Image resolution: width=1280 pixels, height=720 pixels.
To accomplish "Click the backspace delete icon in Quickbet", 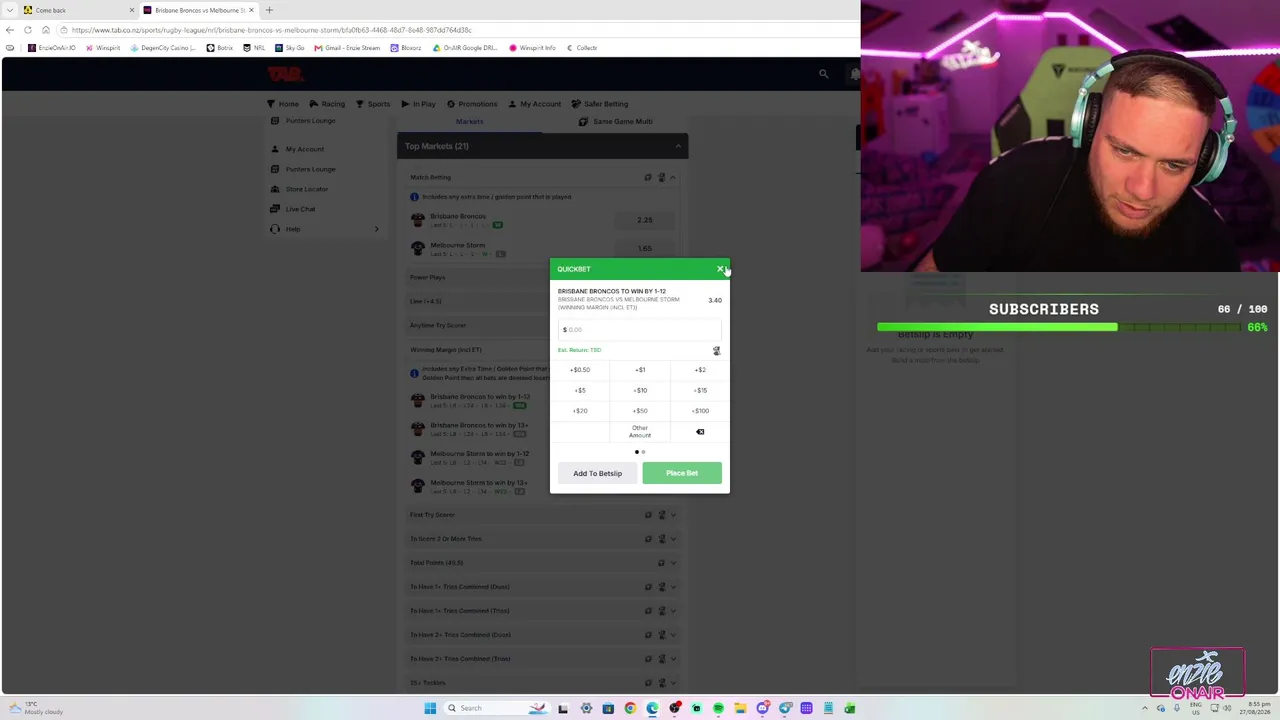I will pos(700,432).
